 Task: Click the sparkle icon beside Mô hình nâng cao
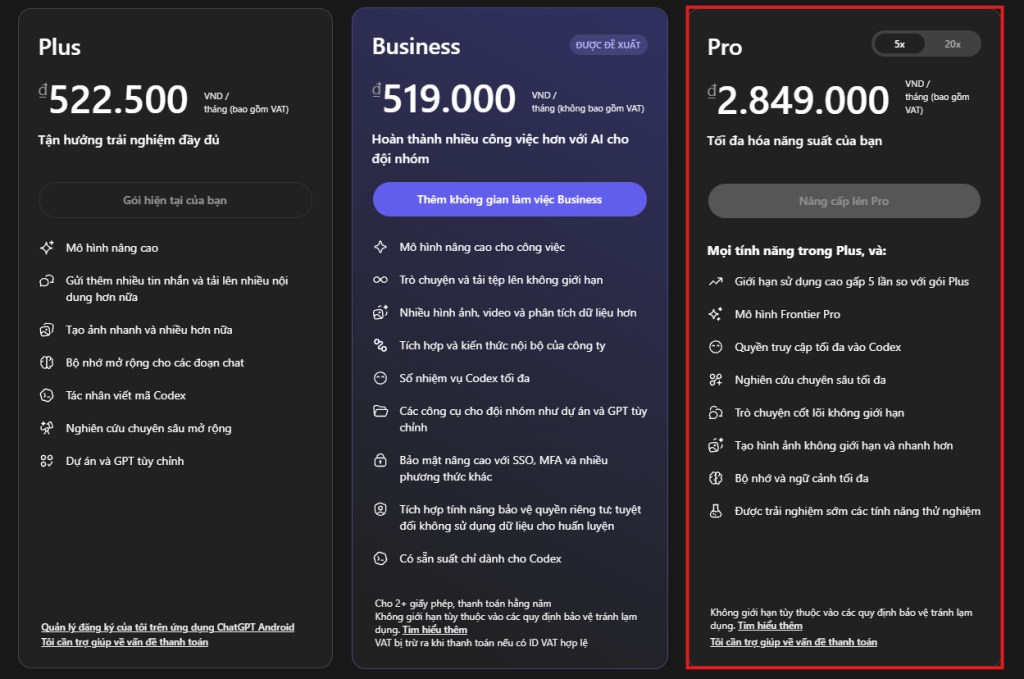click(x=46, y=248)
